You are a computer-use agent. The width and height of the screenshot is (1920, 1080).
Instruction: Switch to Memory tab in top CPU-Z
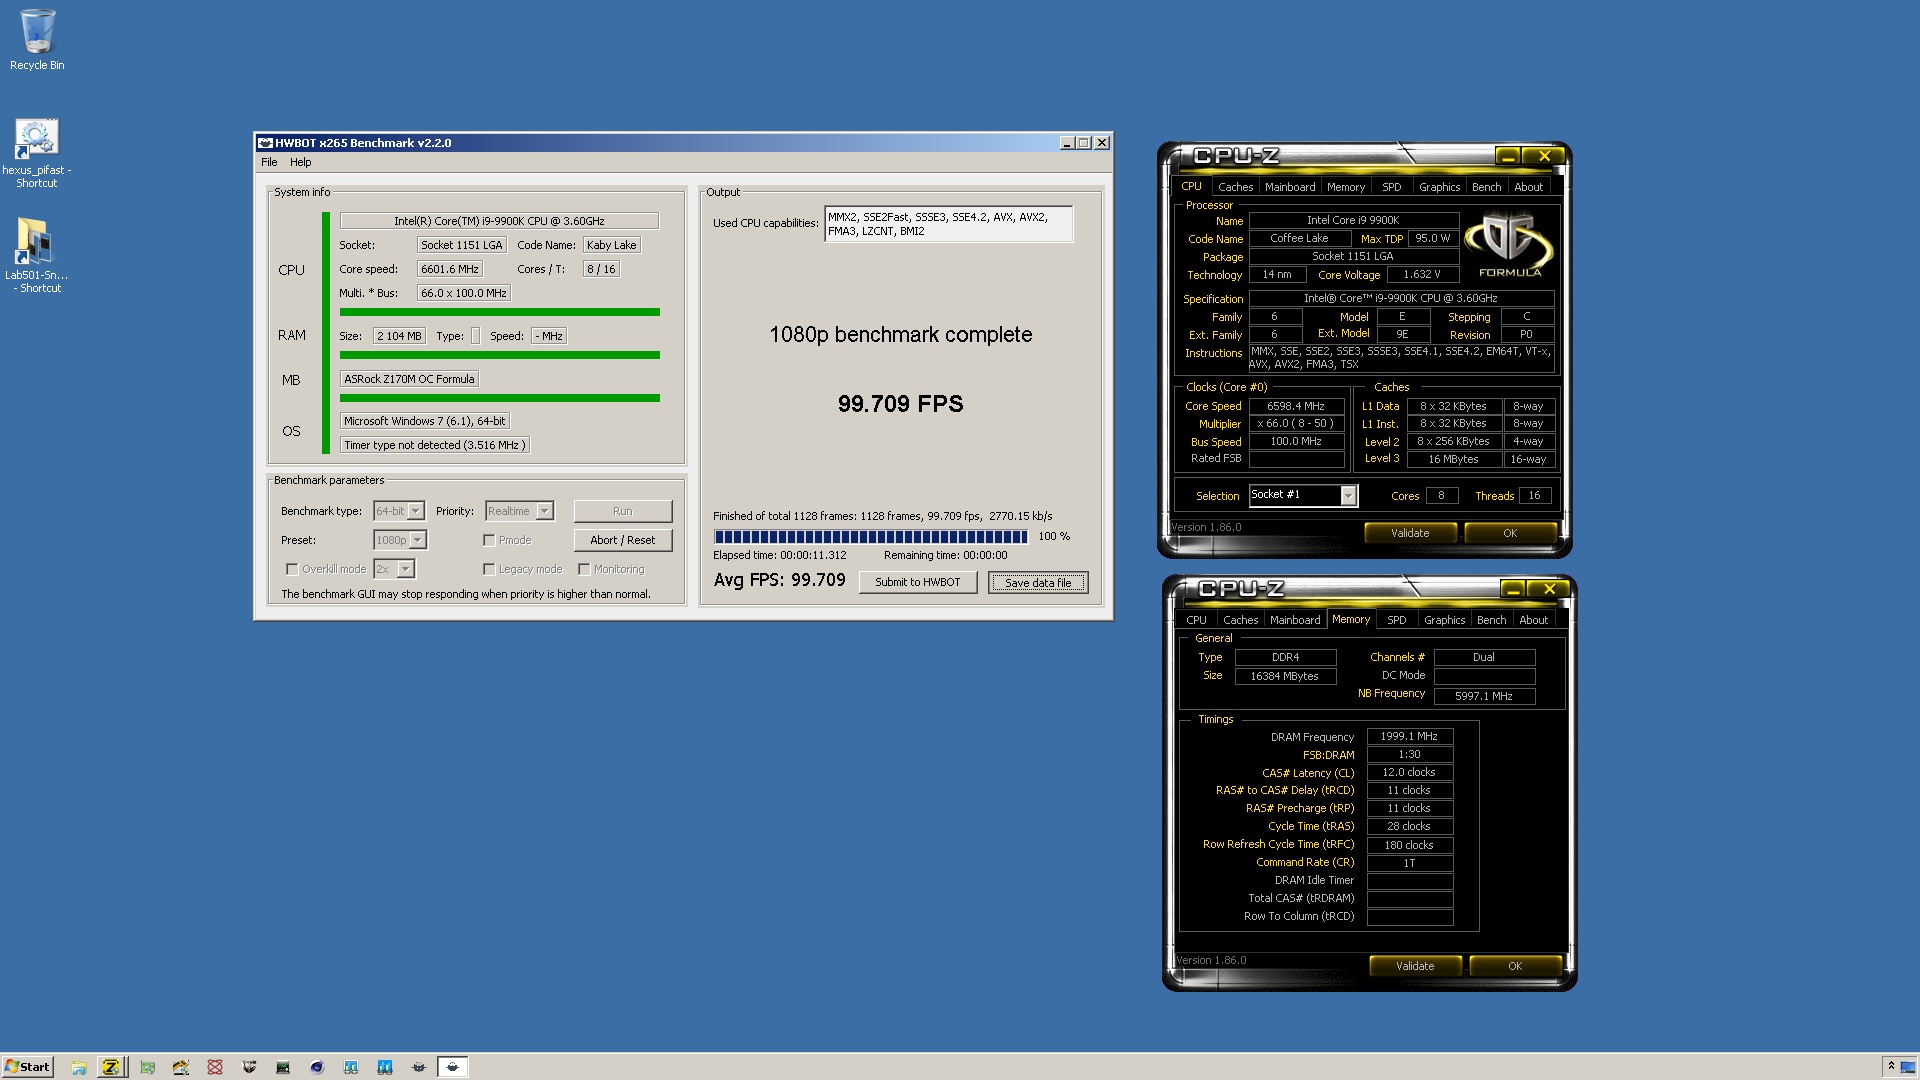[x=1346, y=187]
